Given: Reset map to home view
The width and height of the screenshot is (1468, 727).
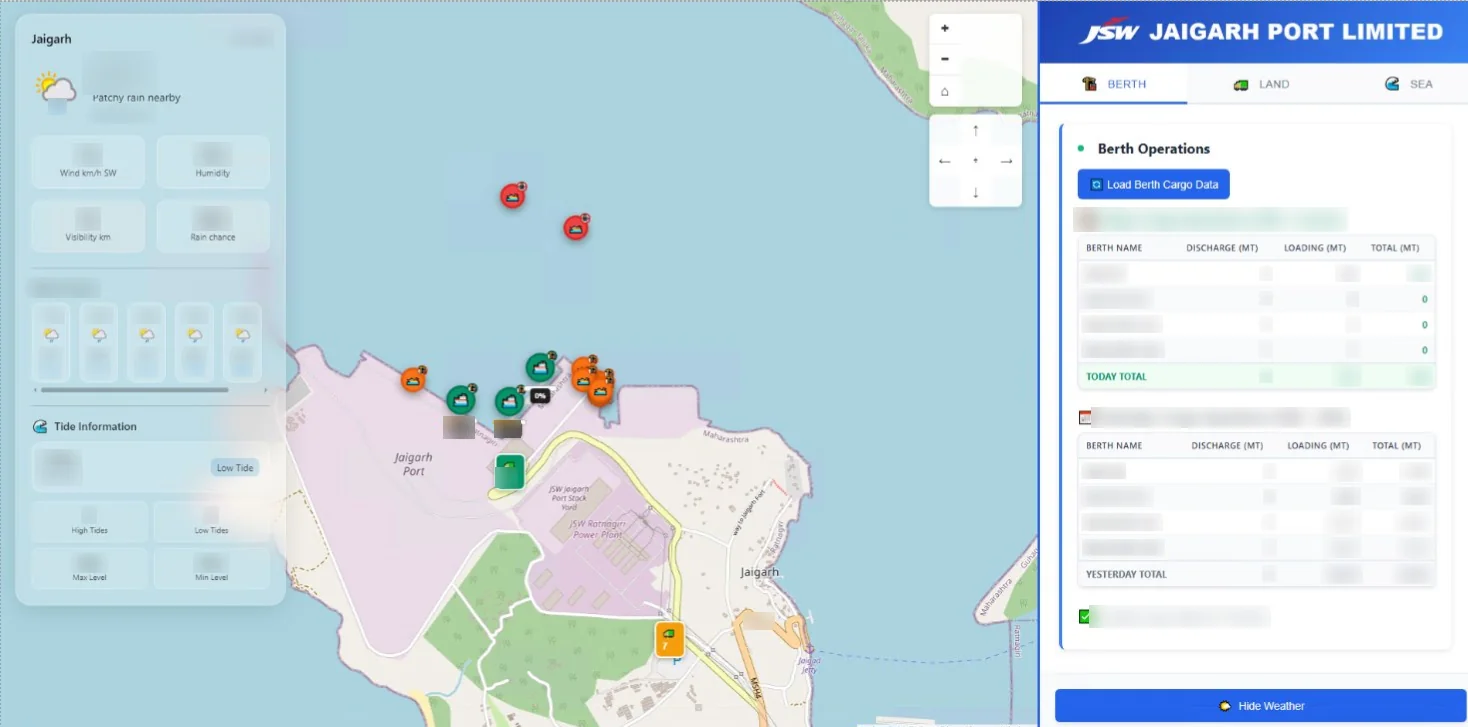Looking at the screenshot, I should click(x=945, y=91).
